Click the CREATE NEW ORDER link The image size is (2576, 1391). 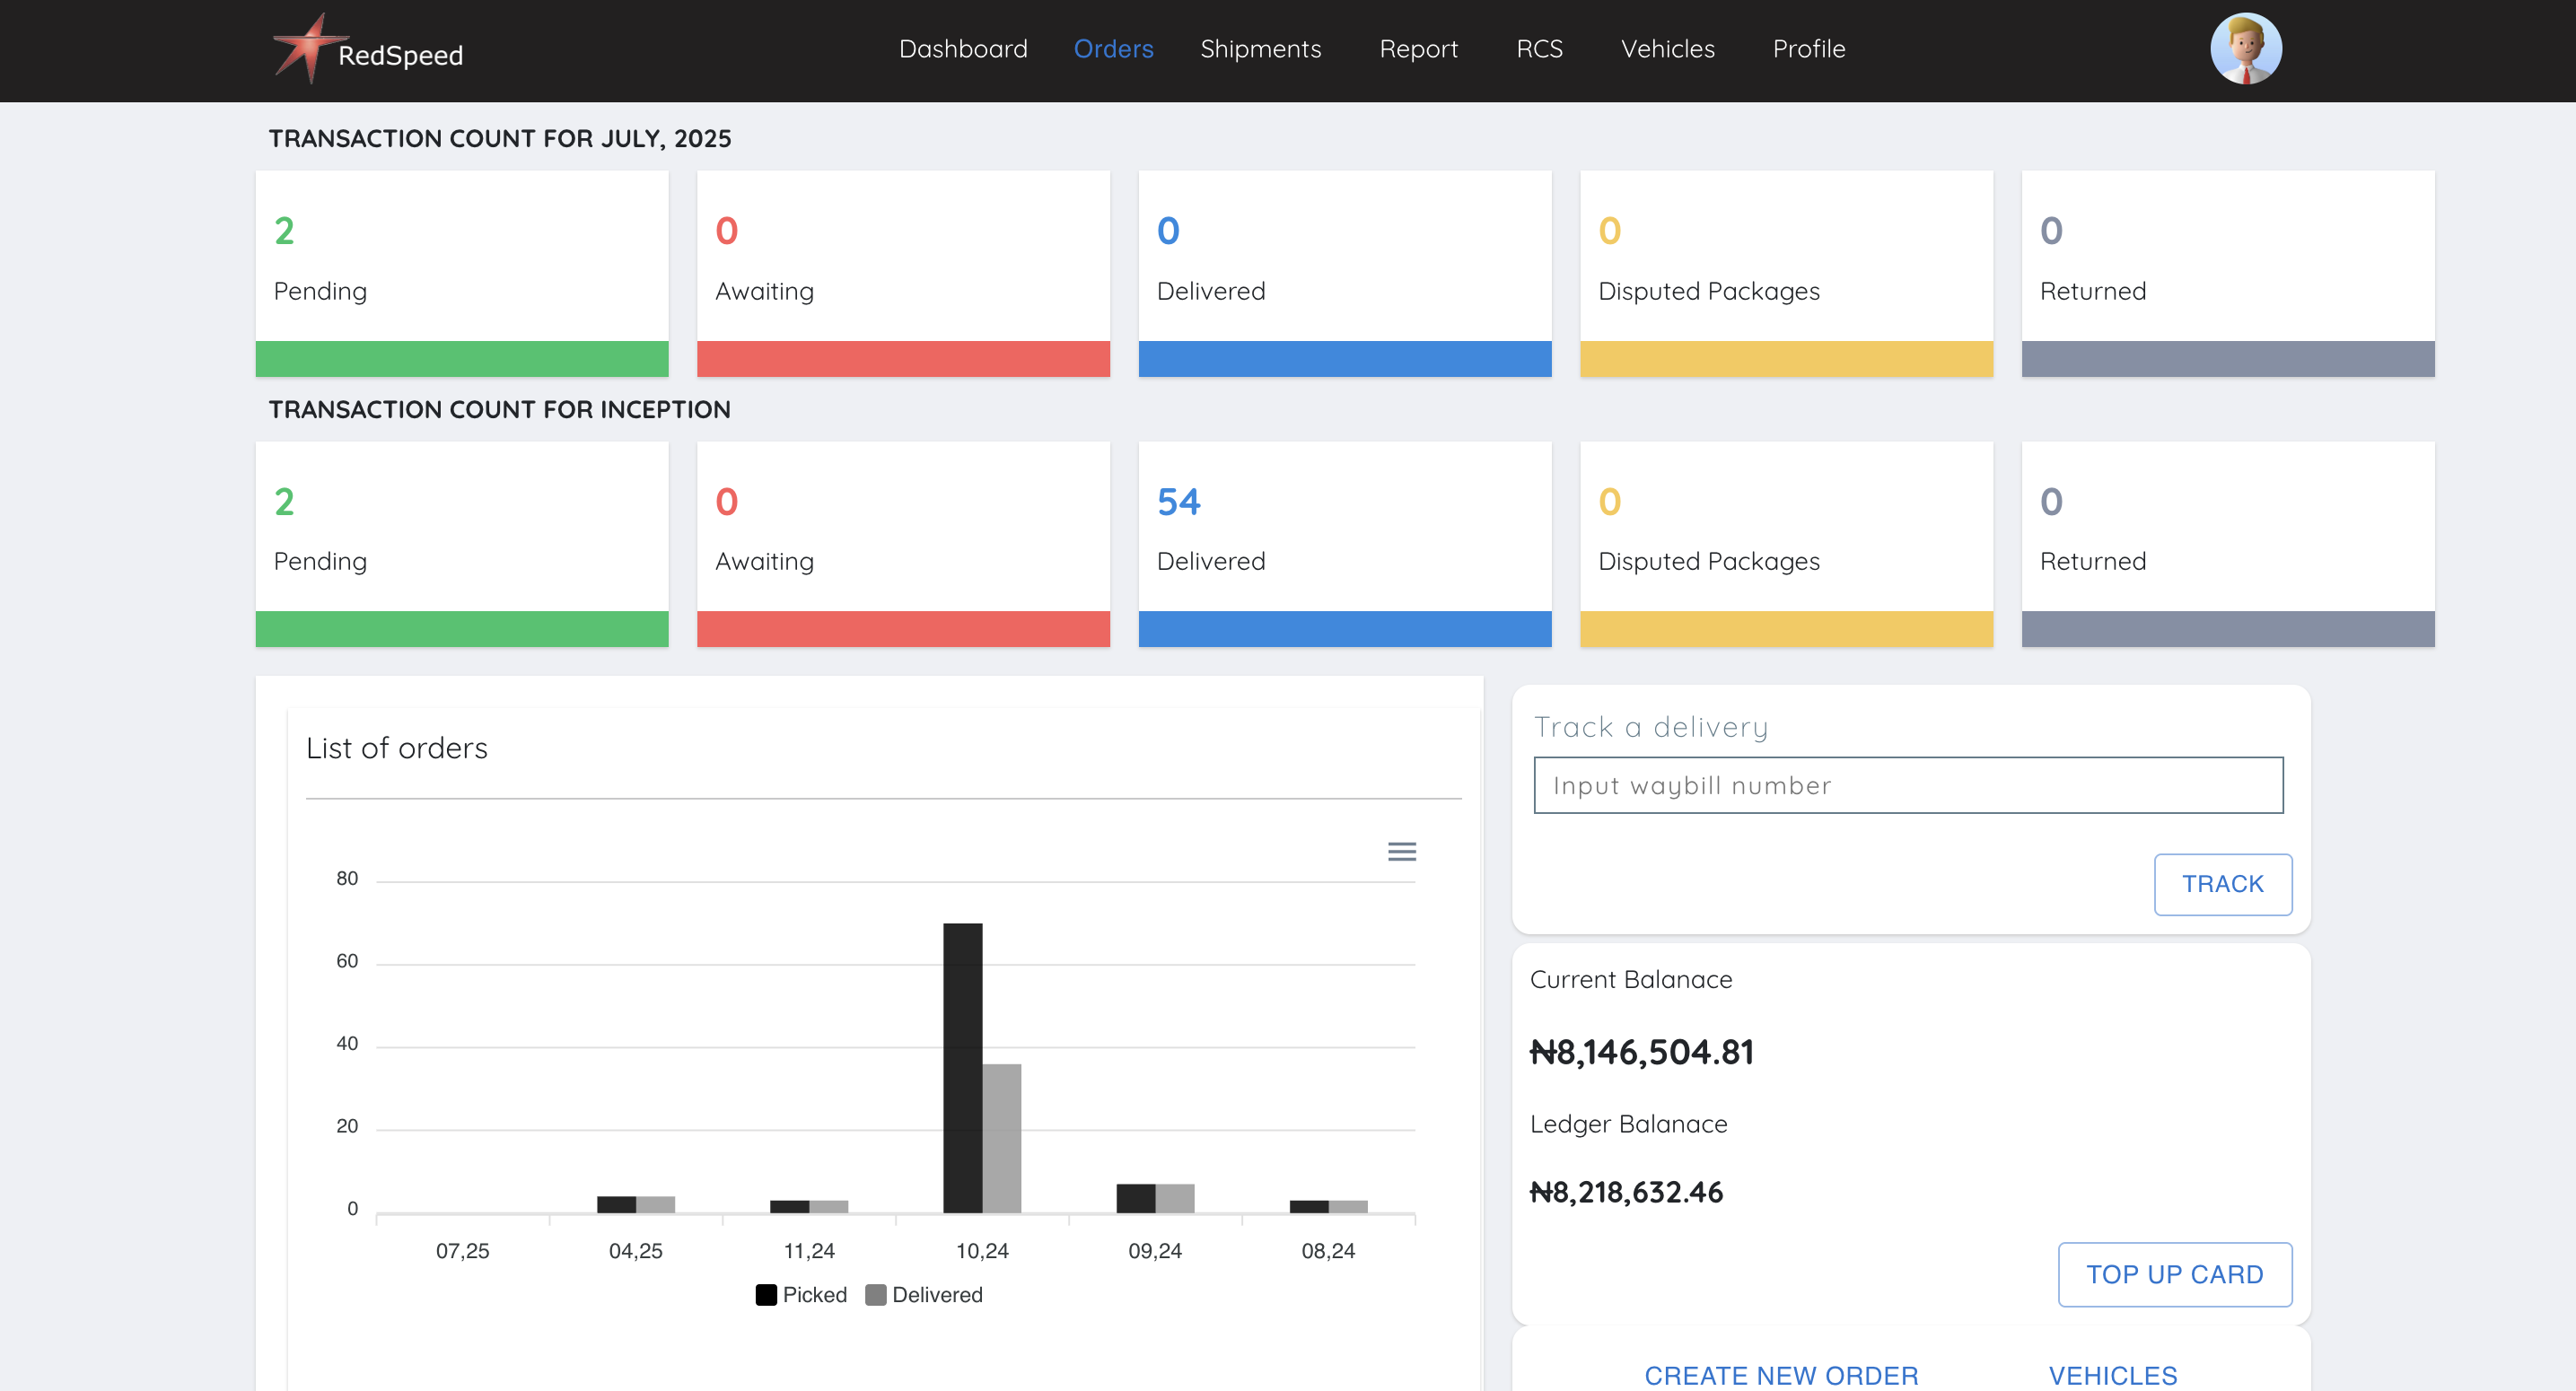pos(1781,1375)
